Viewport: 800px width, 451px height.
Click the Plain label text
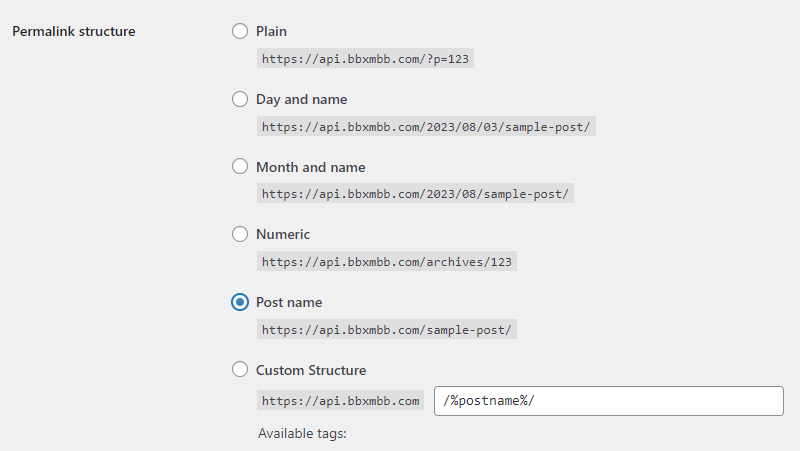click(x=271, y=32)
